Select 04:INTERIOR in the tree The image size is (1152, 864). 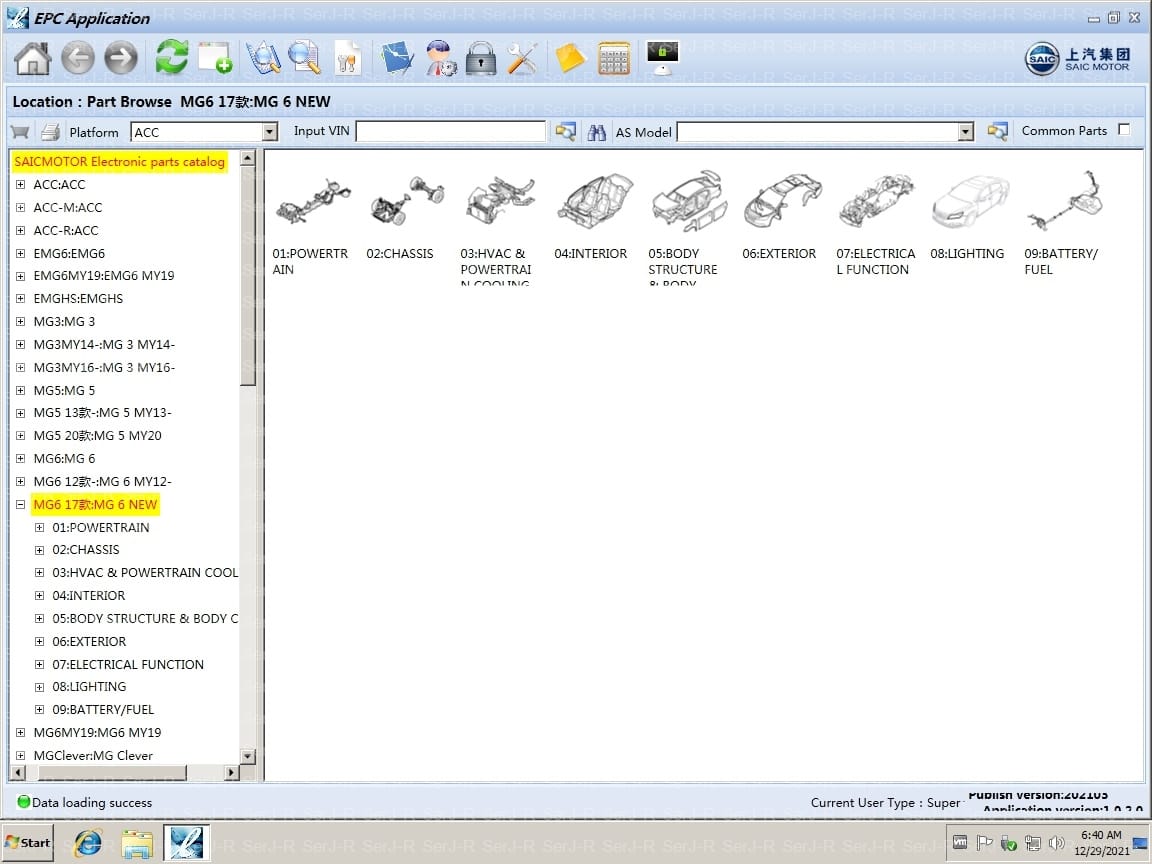click(x=88, y=596)
